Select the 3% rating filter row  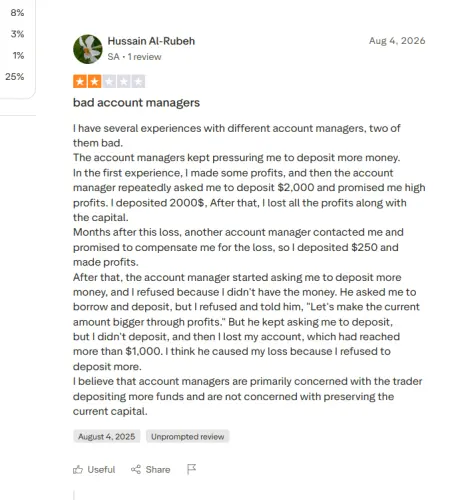pos(17,34)
